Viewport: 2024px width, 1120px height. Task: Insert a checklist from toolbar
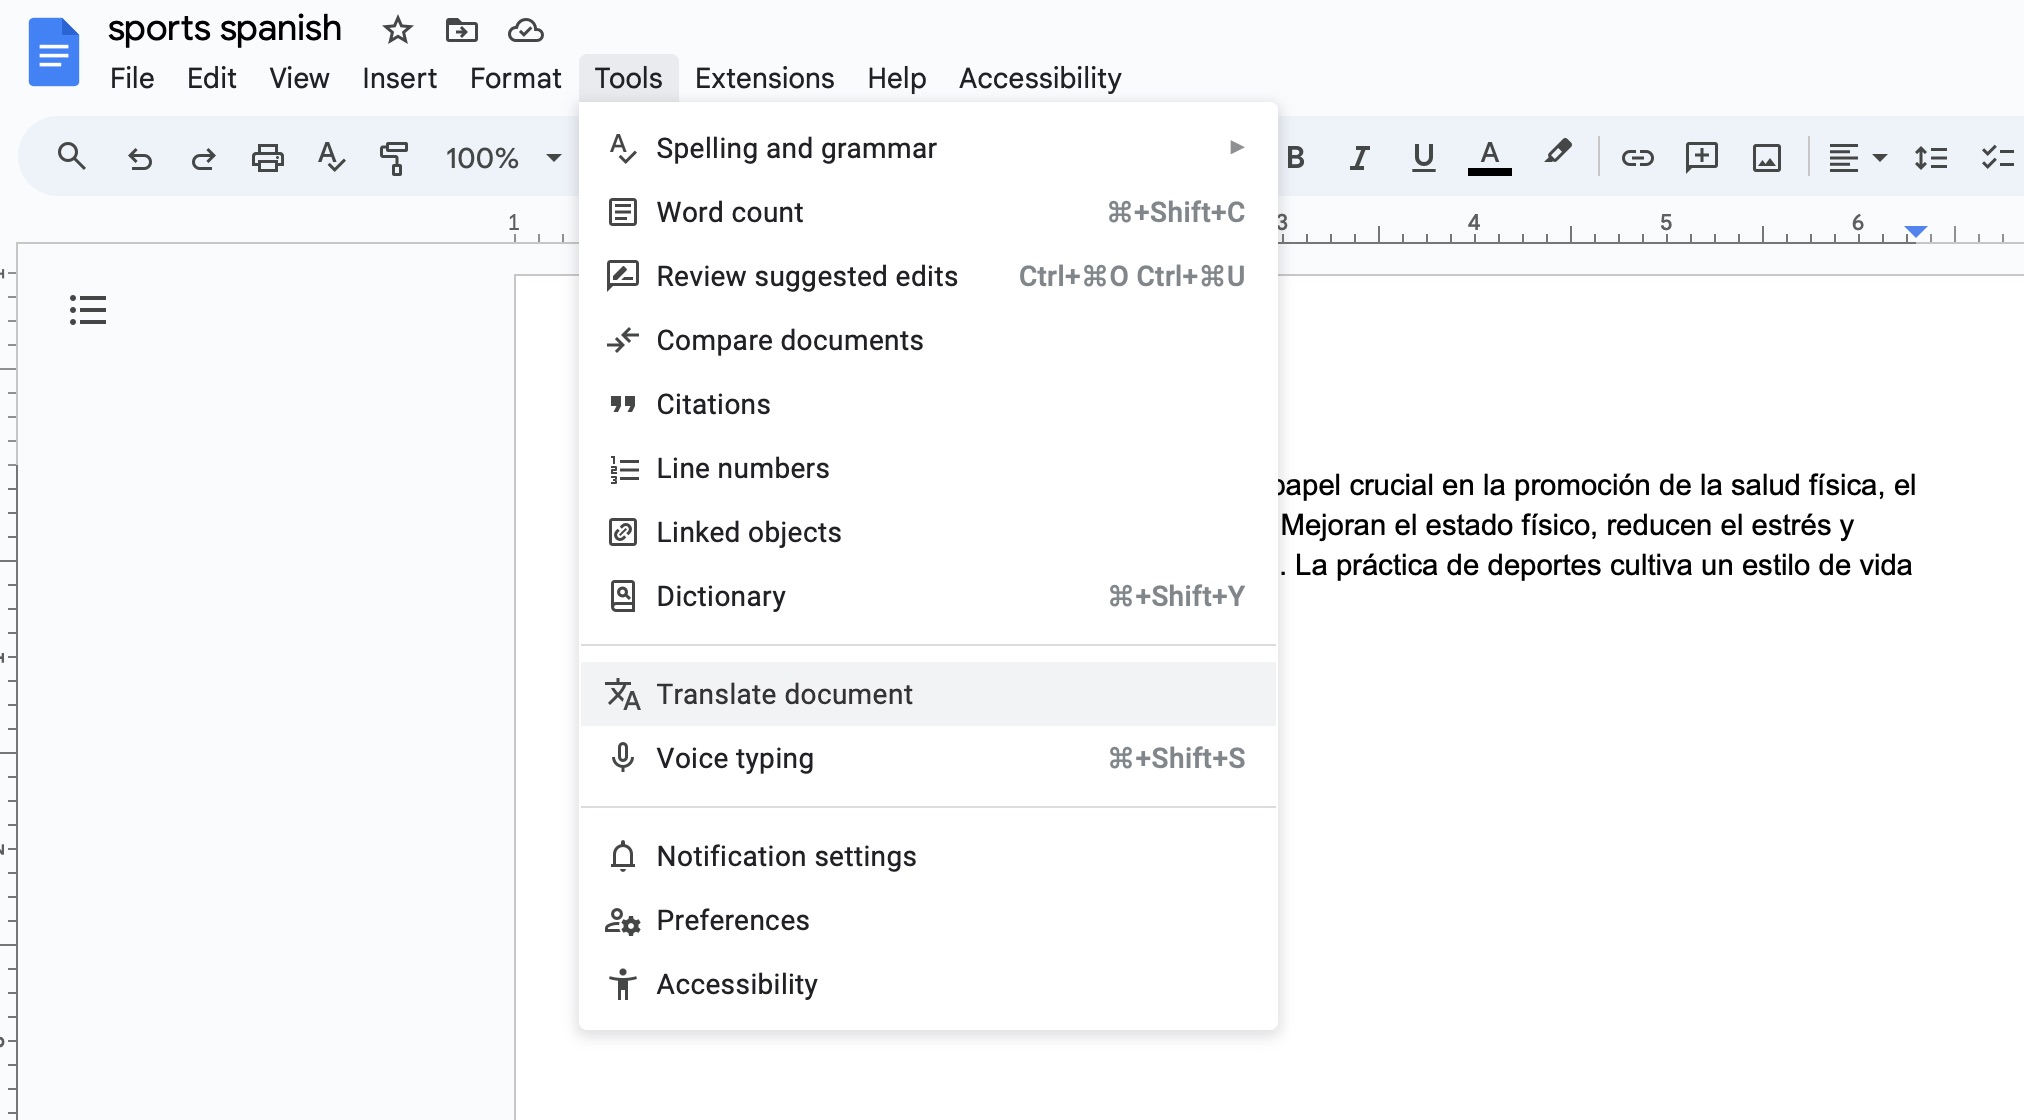tap(1997, 158)
